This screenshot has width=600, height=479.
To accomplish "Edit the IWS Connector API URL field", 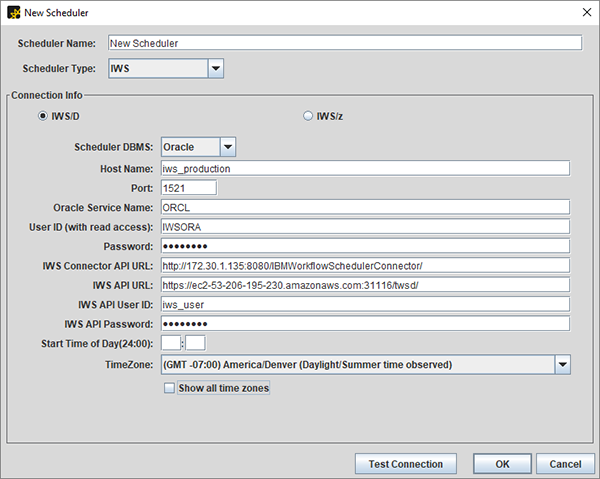I will pos(364,265).
